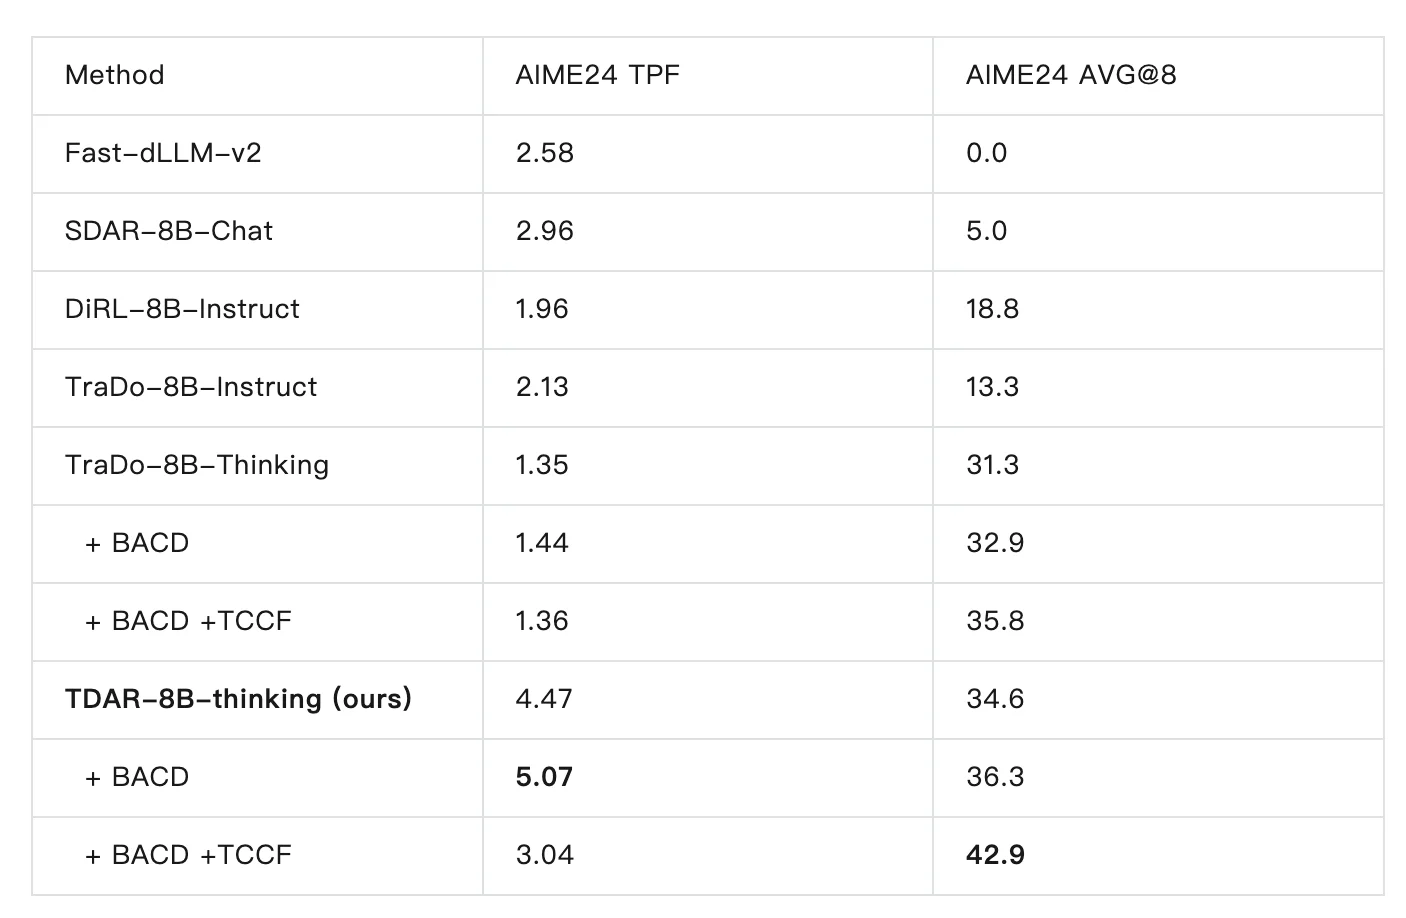Click the 18.8 AVG@8 value
The image size is (1406, 918).
click(992, 309)
